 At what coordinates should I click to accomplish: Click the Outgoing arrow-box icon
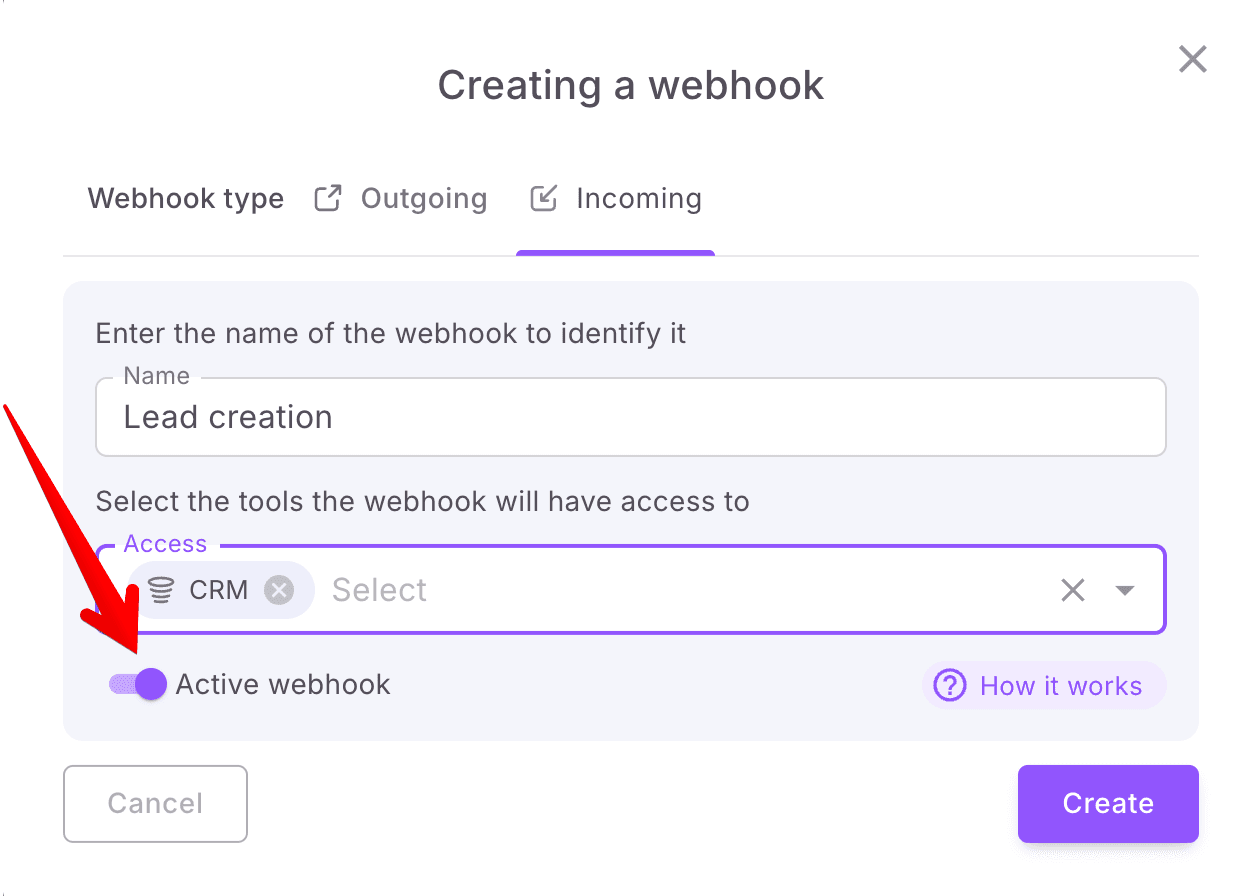click(x=328, y=198)
